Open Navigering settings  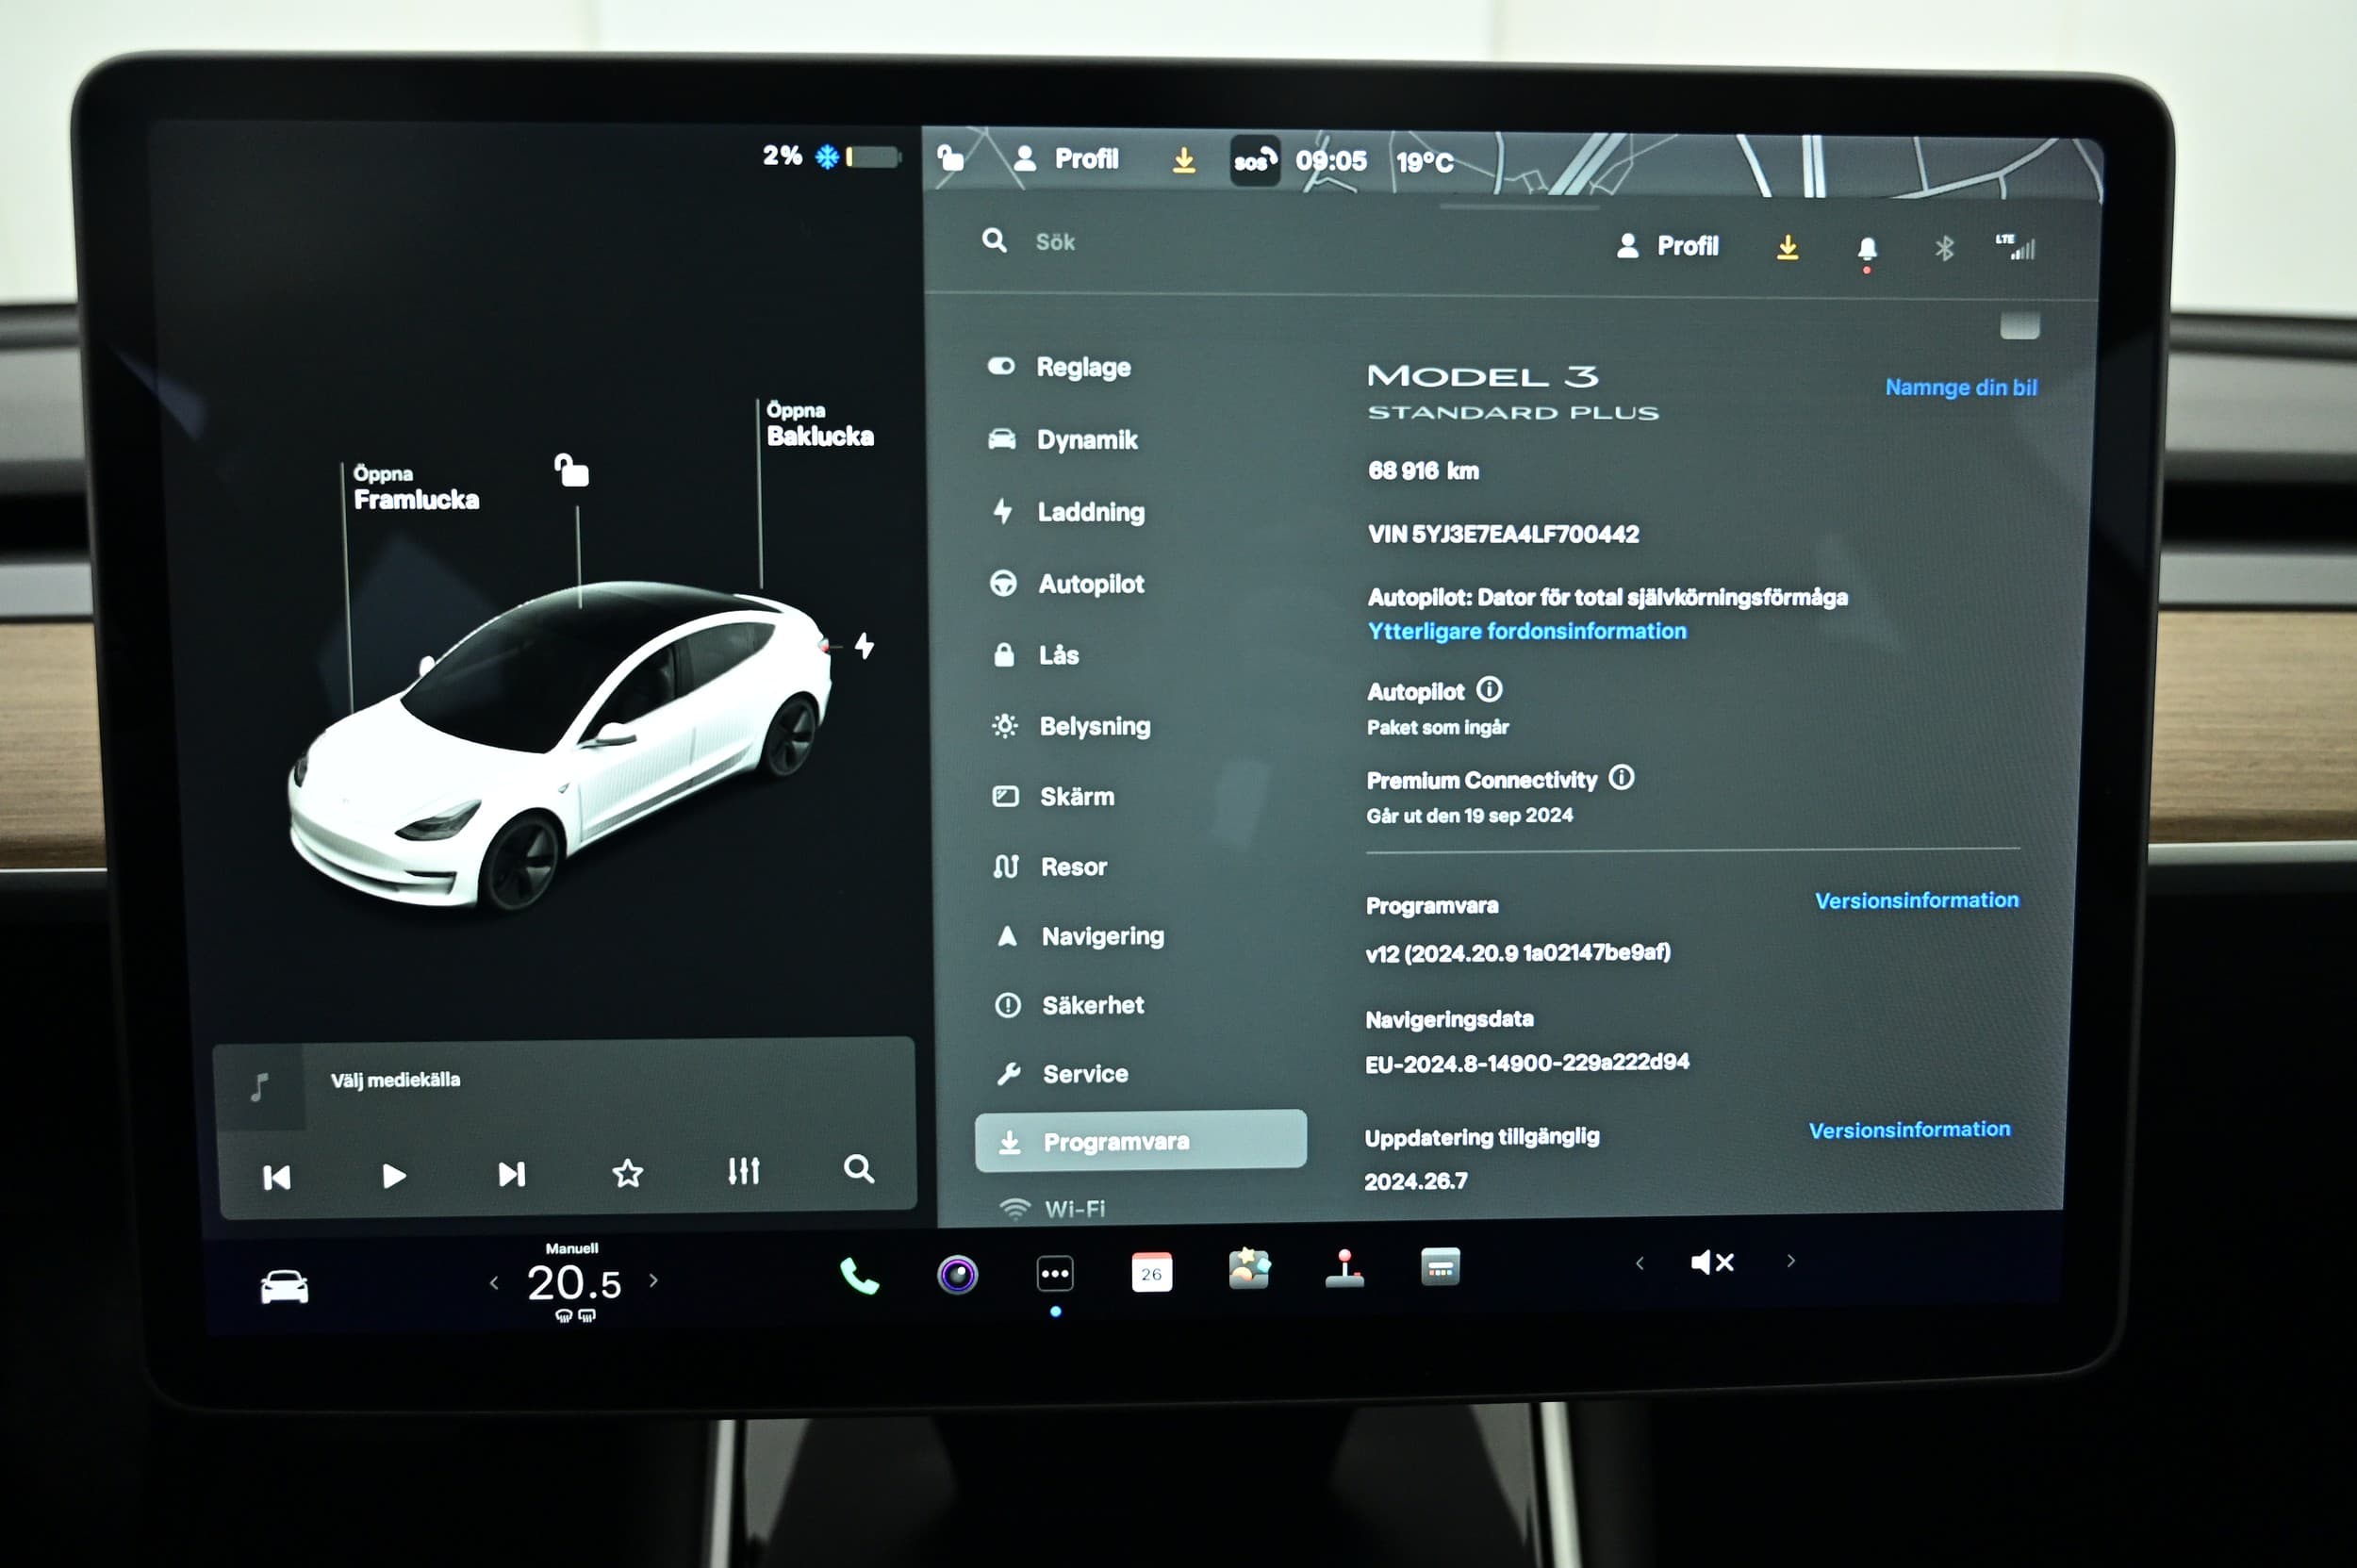point(1081,936)
